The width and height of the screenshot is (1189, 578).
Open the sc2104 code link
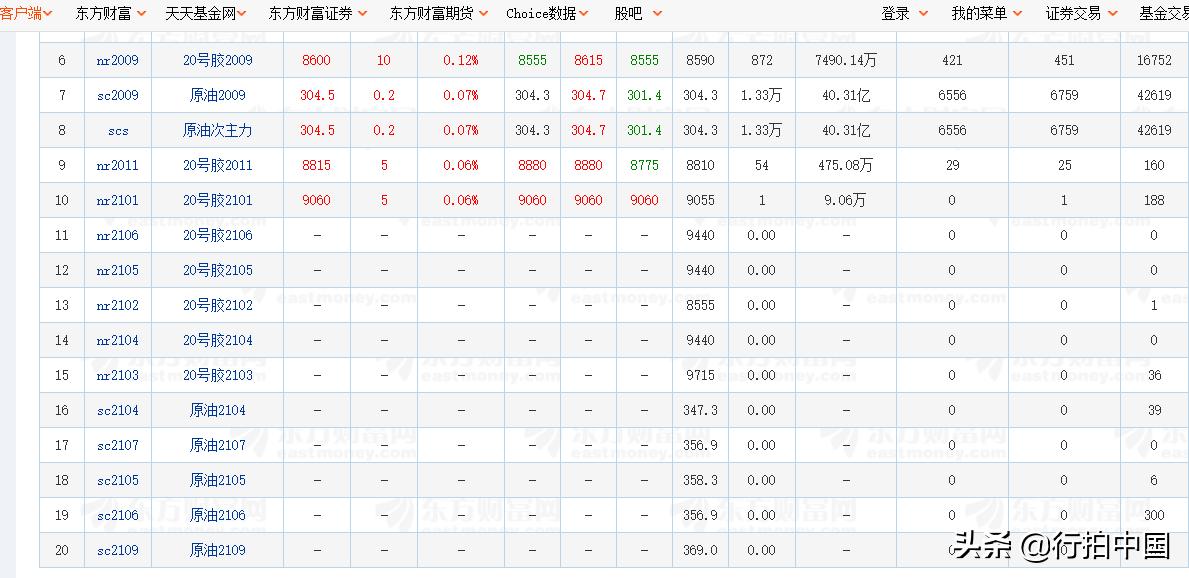[x=118, y=410]
